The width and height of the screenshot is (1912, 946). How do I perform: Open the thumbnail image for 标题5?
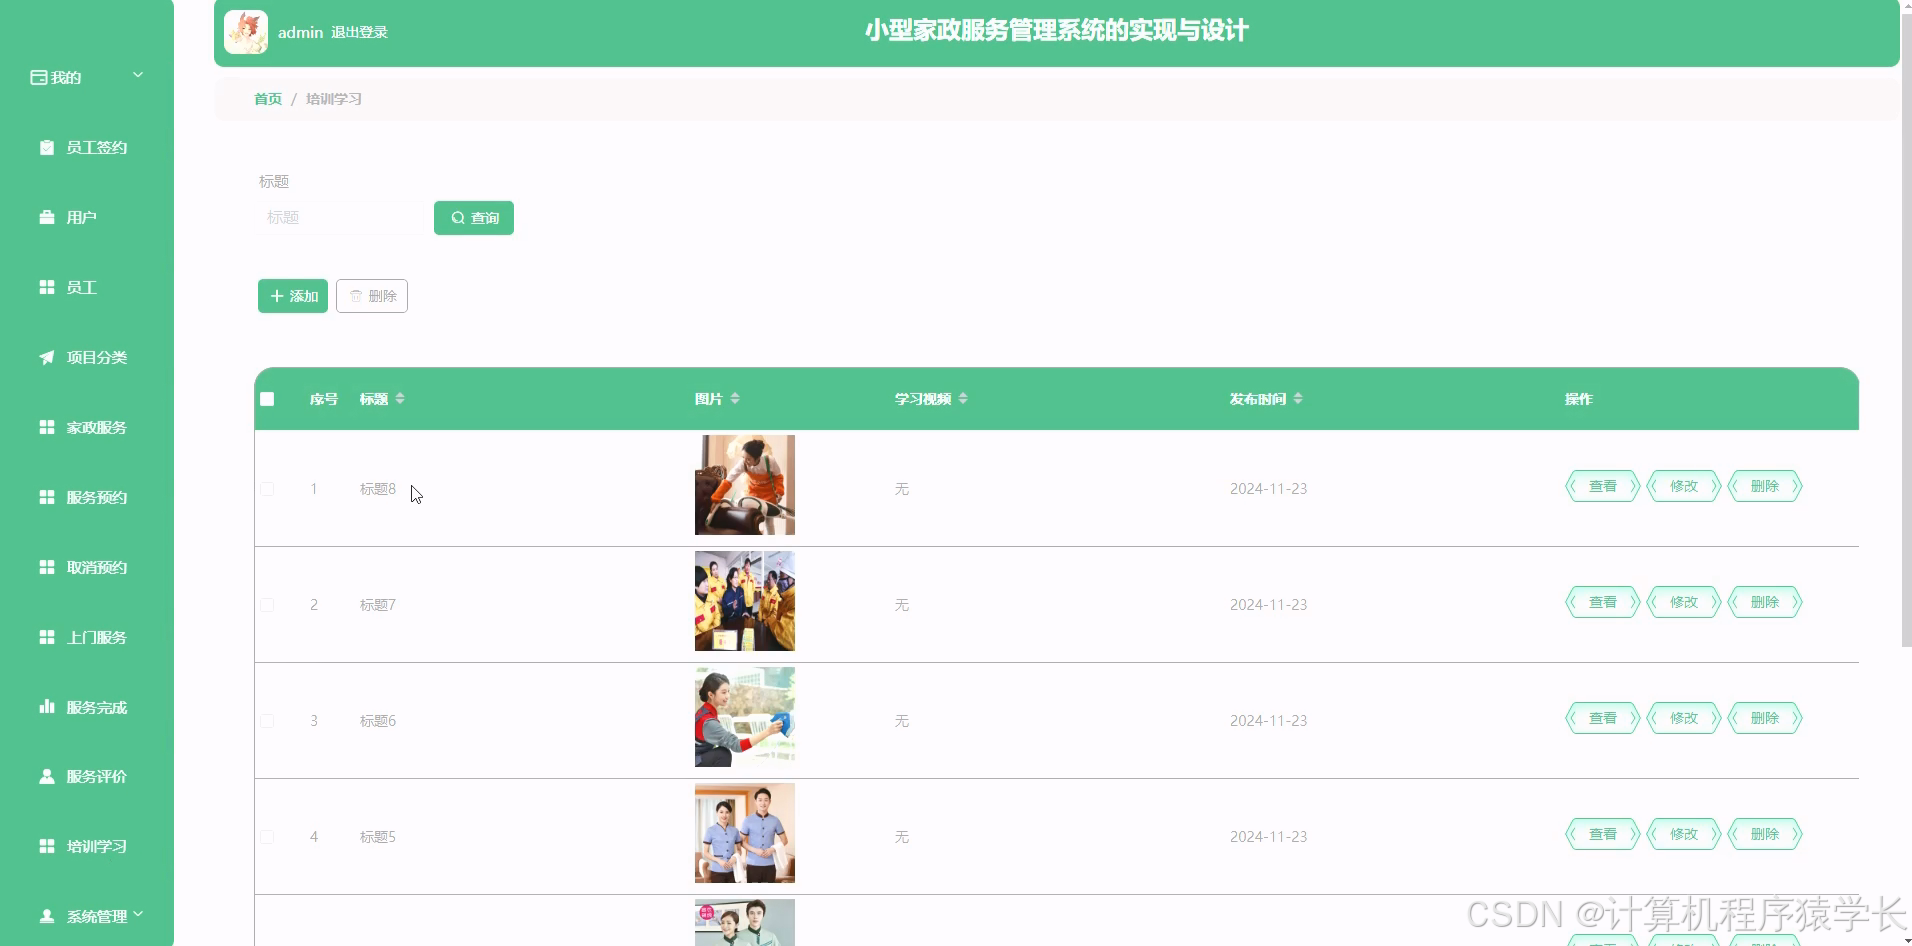pyautogui.click(x=745, y=833)
